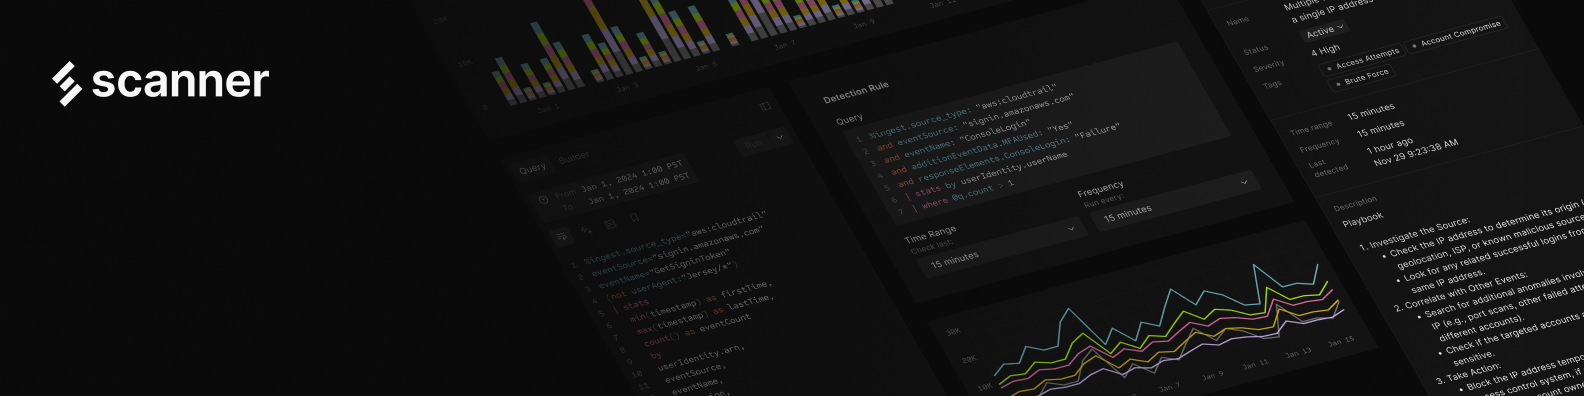This screenshot has height=396, width=1584.
Task: Click the save icon in editor toolbar
Action: tap(610, 224)
